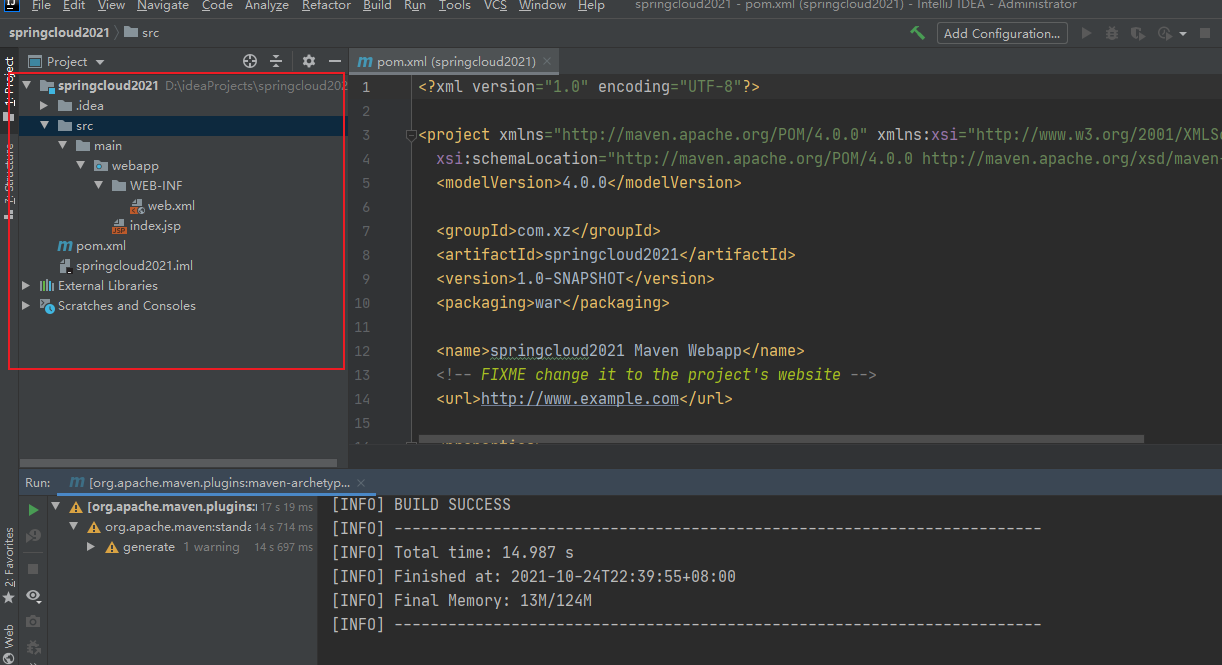The width and height of the screenshot is (1222, 665).
Task: Open the Build menu
Action: 377,6
